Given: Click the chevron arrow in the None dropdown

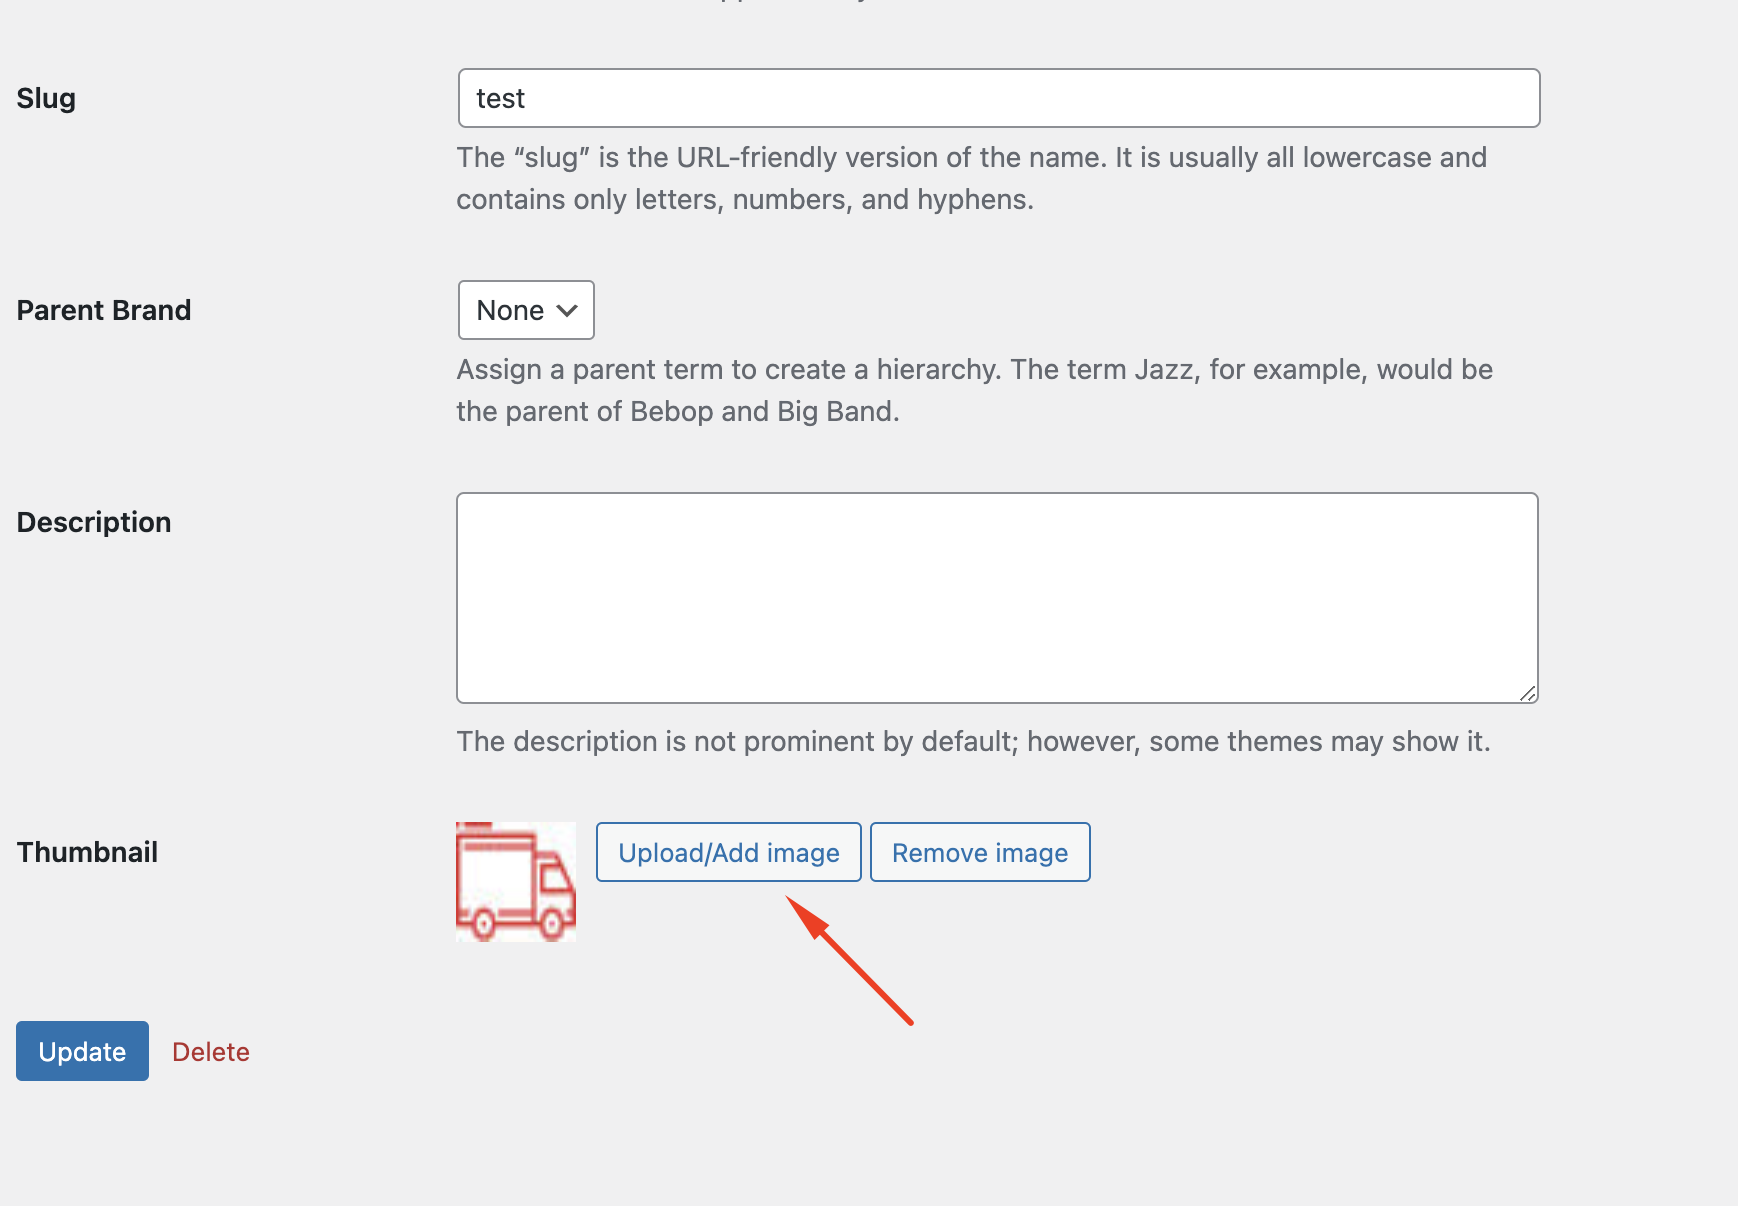Looking at the screenshot, I should [x=567, y=311].
